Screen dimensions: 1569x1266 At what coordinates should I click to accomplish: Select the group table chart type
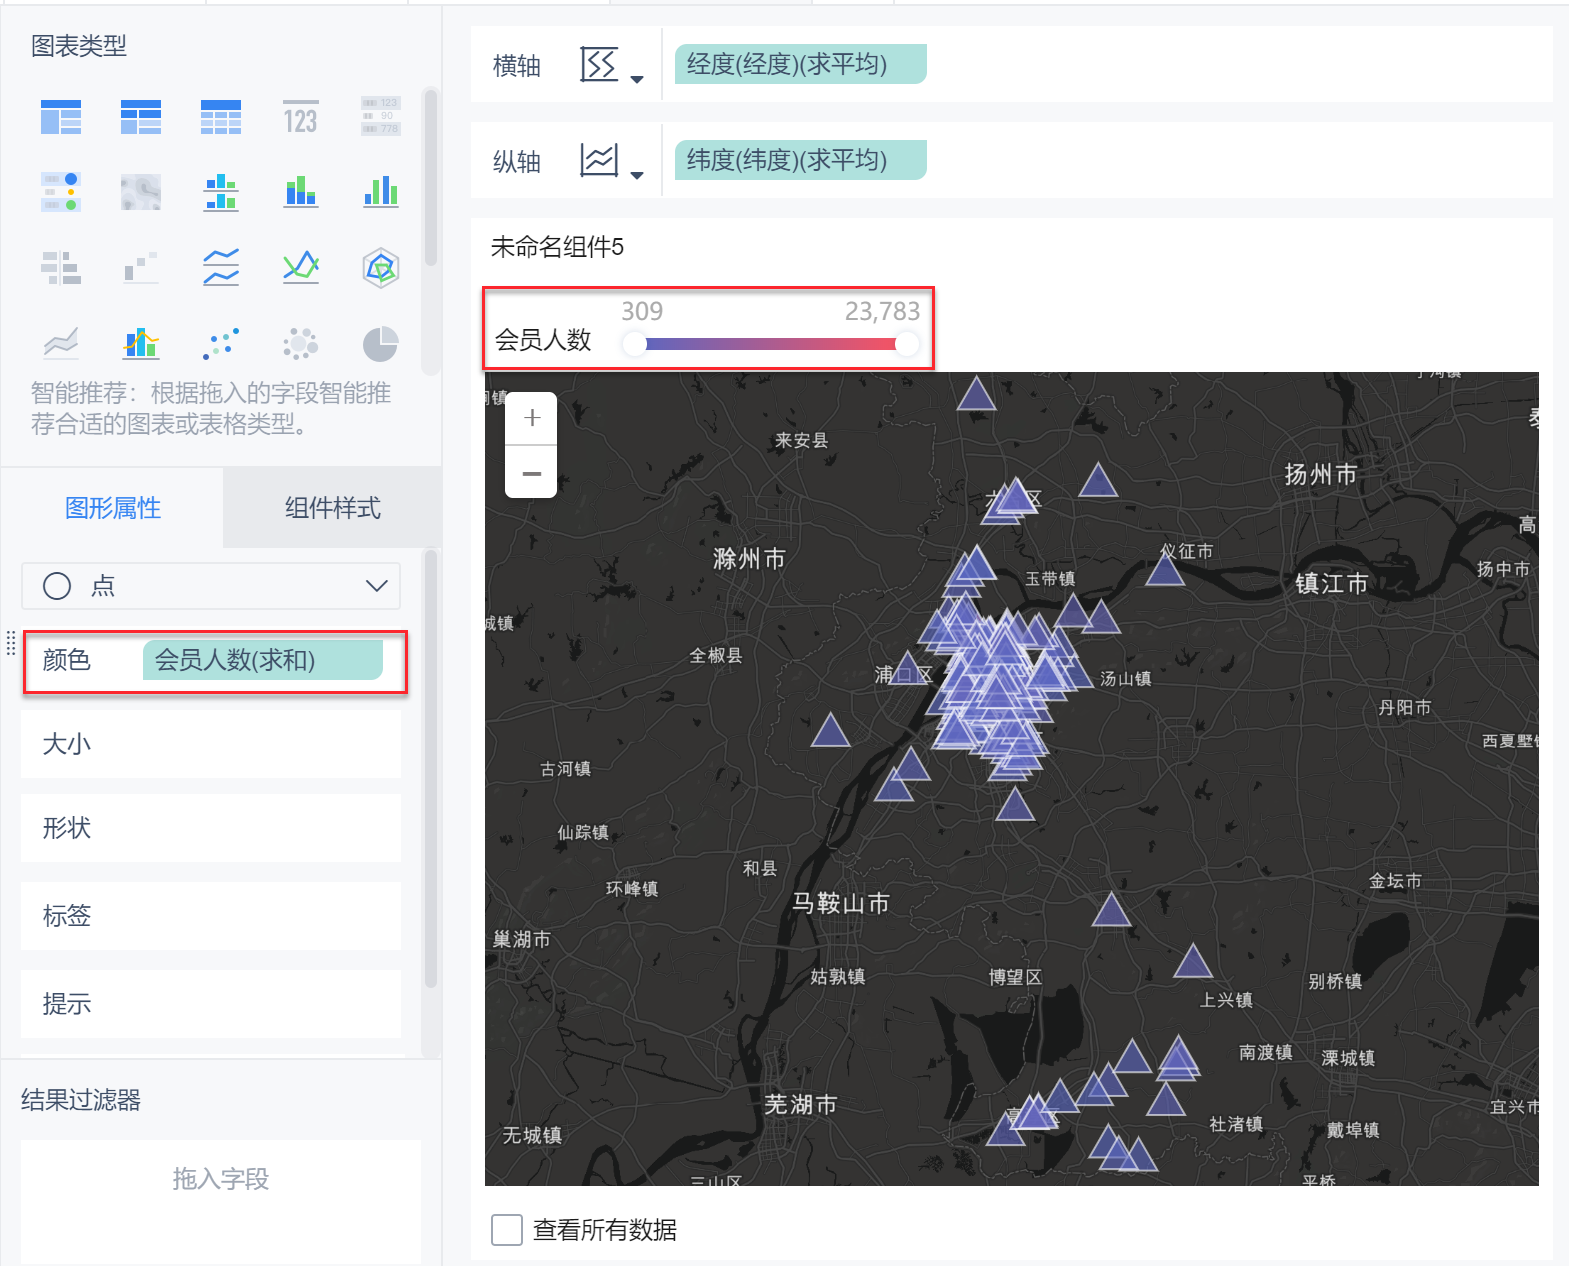[61, 117]
